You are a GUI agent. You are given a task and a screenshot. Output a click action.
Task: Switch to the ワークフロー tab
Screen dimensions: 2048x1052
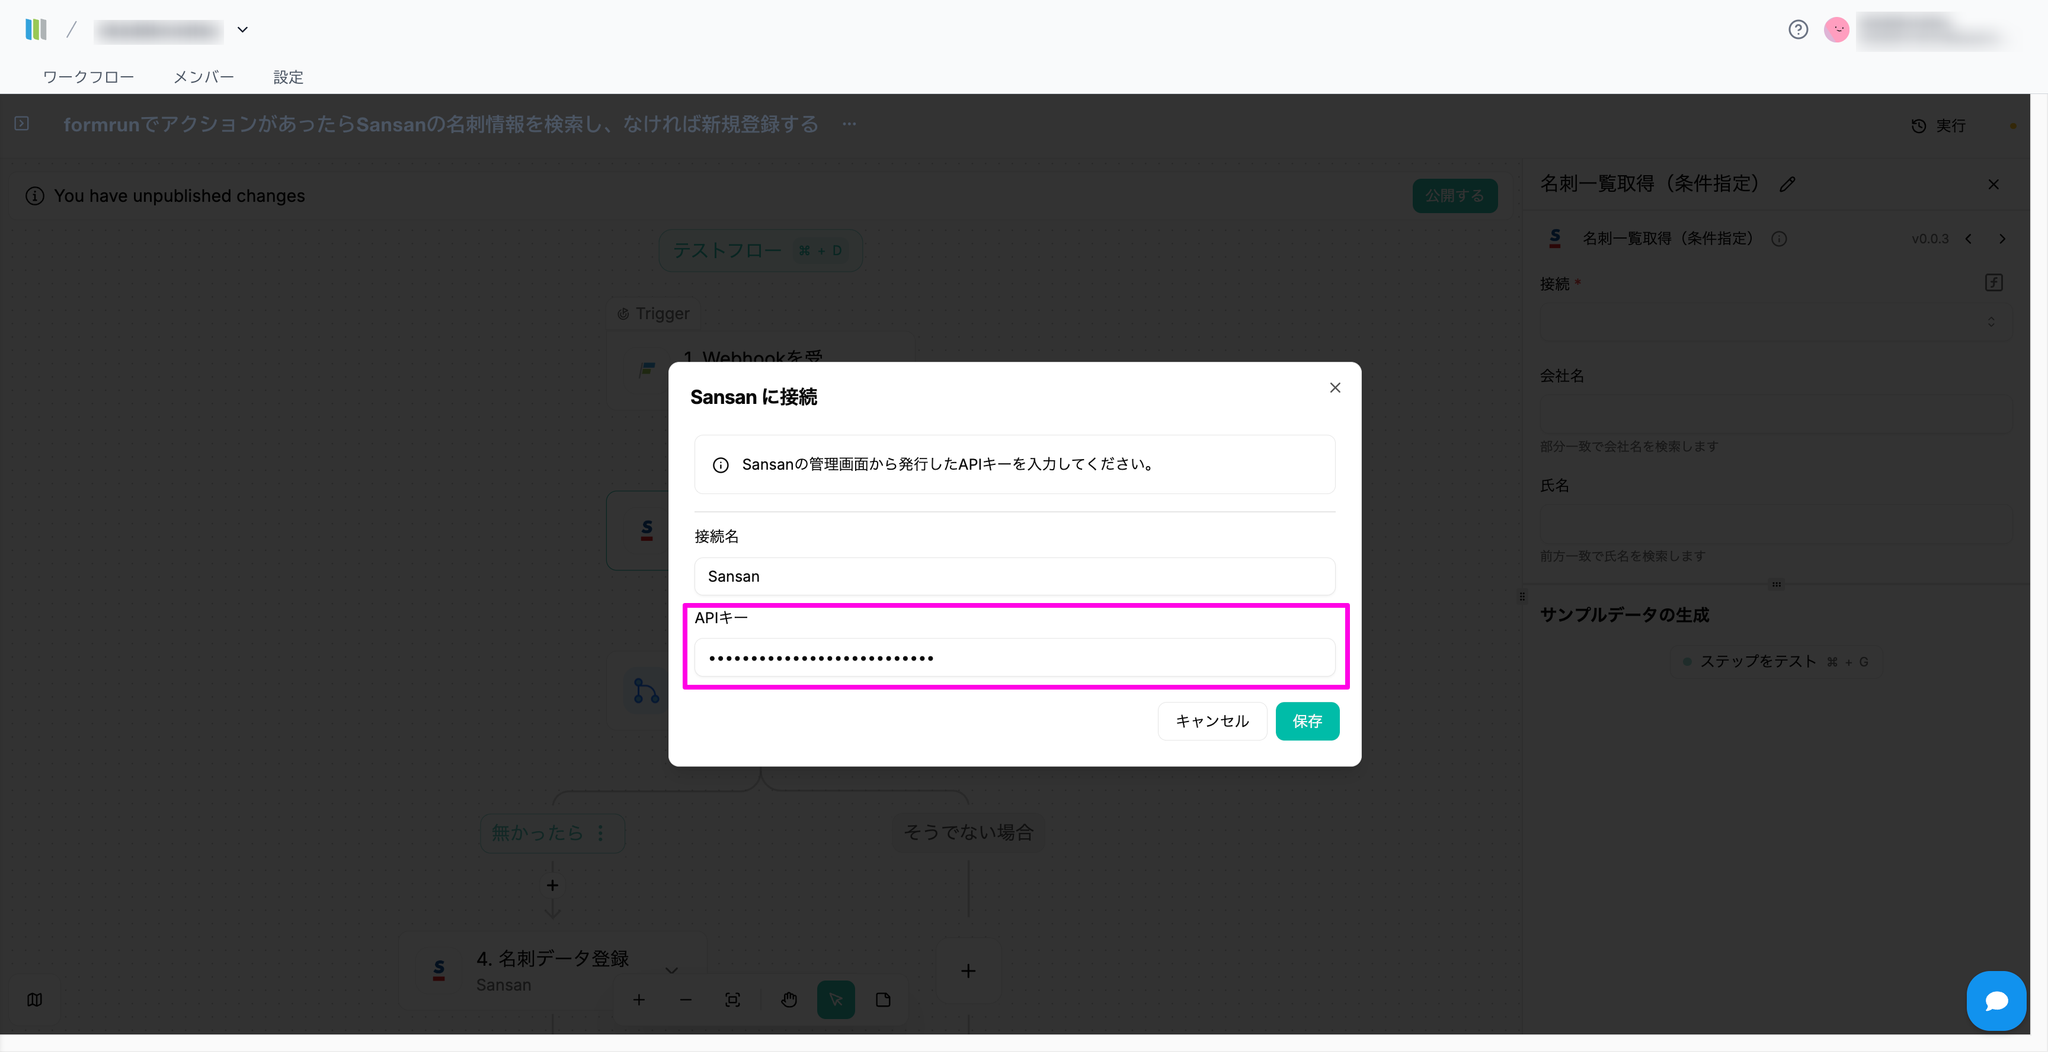coord(88,77)
